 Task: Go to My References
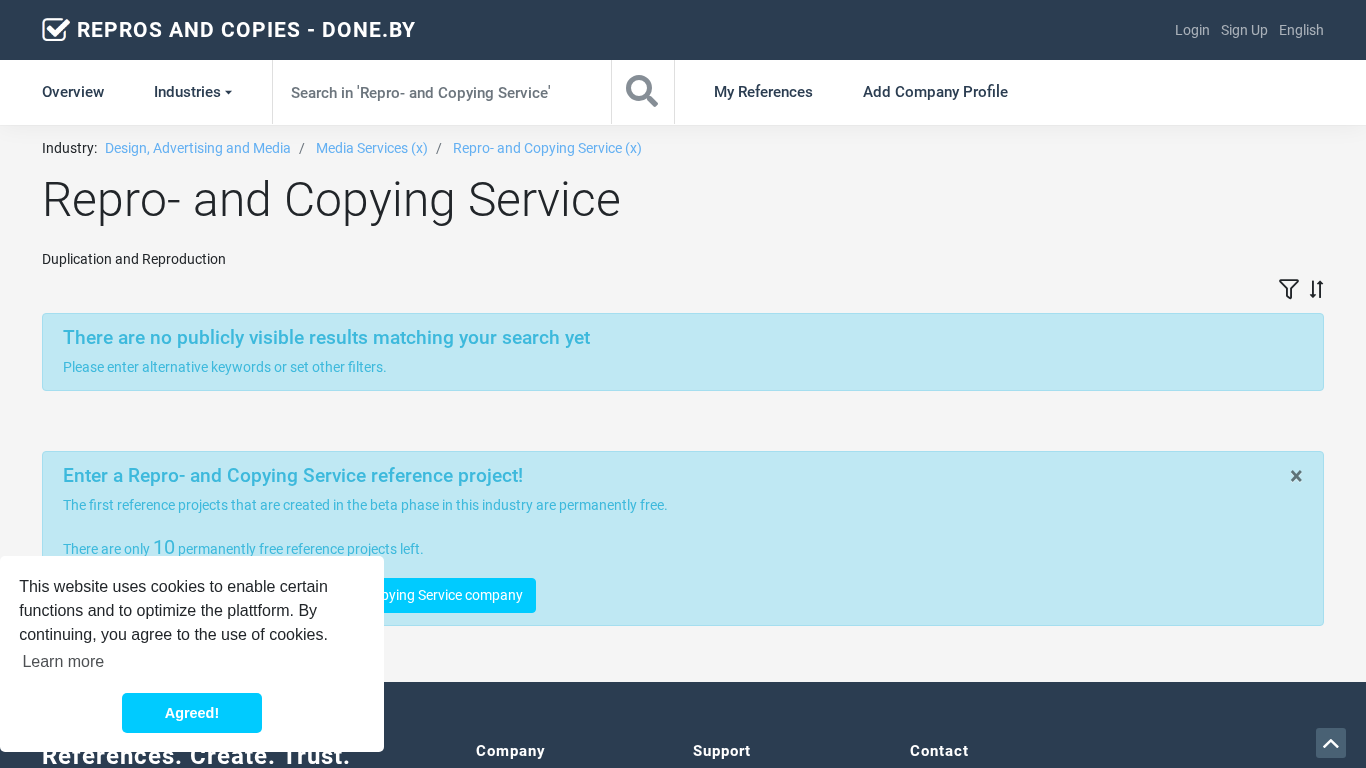click(763, 92)
